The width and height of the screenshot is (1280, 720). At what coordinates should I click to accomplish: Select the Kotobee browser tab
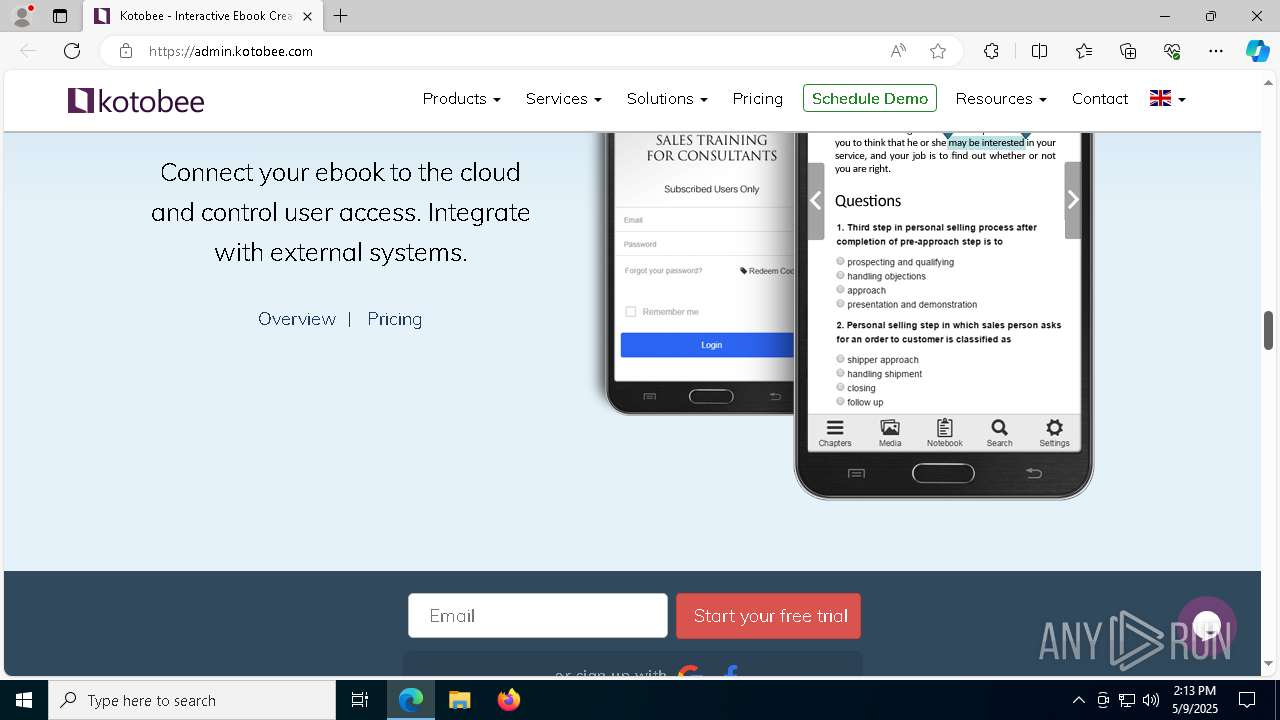(203, 16)
